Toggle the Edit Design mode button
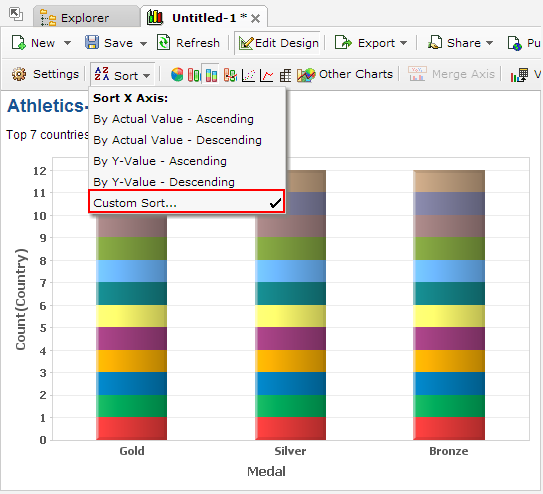543x494 pixels. coord(278,43)
